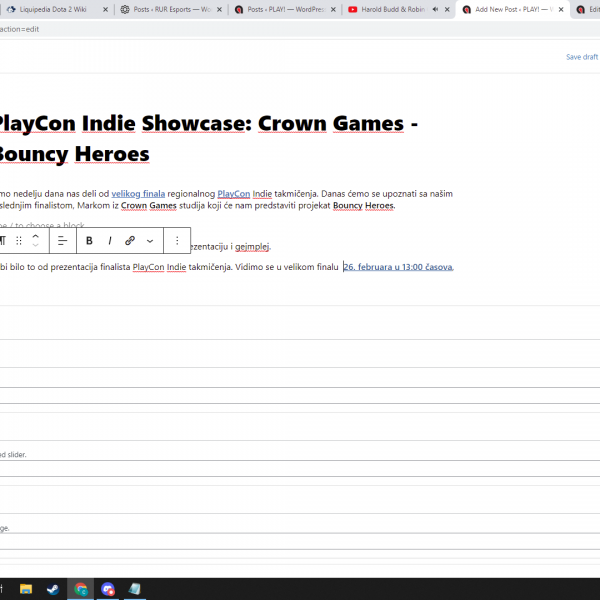This screenshot has height=600, width=600.
Task: Move block up arrow
Action: point(36,236)
